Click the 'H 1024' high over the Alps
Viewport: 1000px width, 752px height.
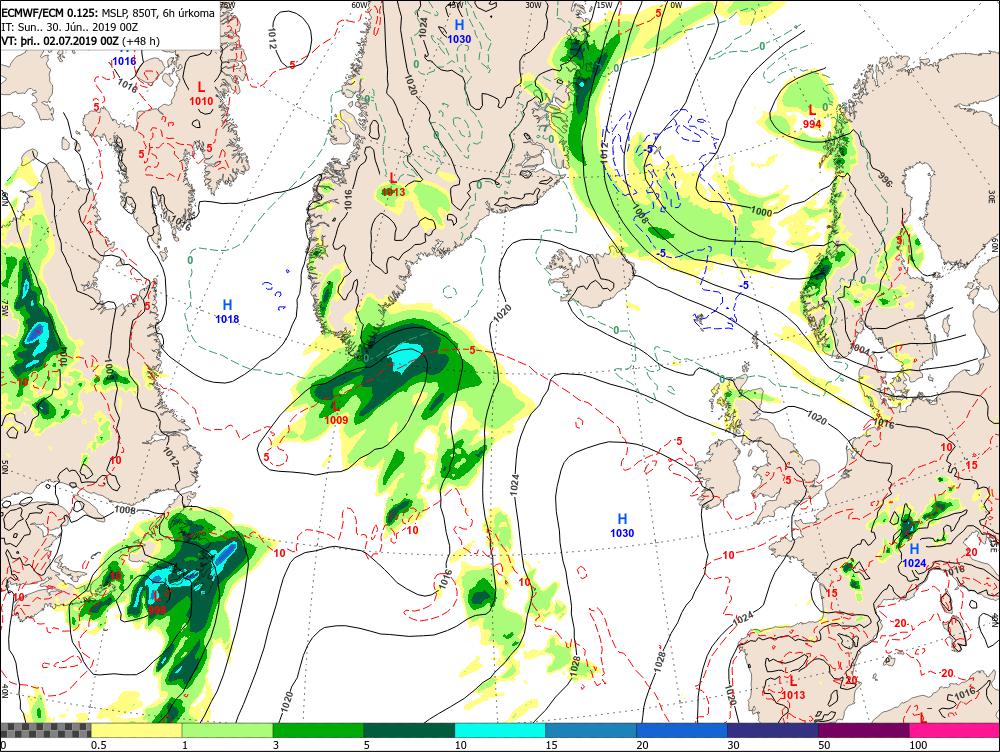coord(914,556)
